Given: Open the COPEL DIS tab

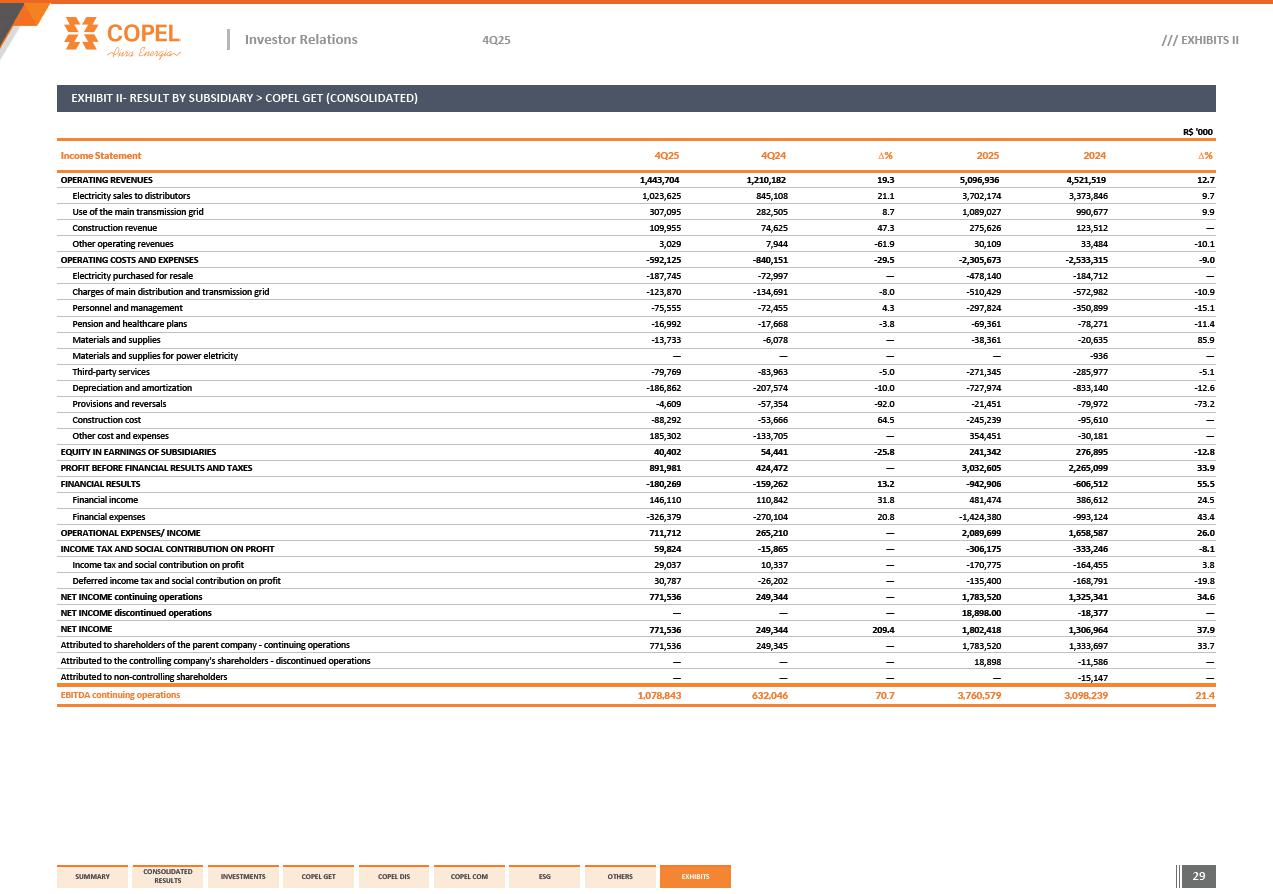Looking at the screenshot, I should [394, 877].
